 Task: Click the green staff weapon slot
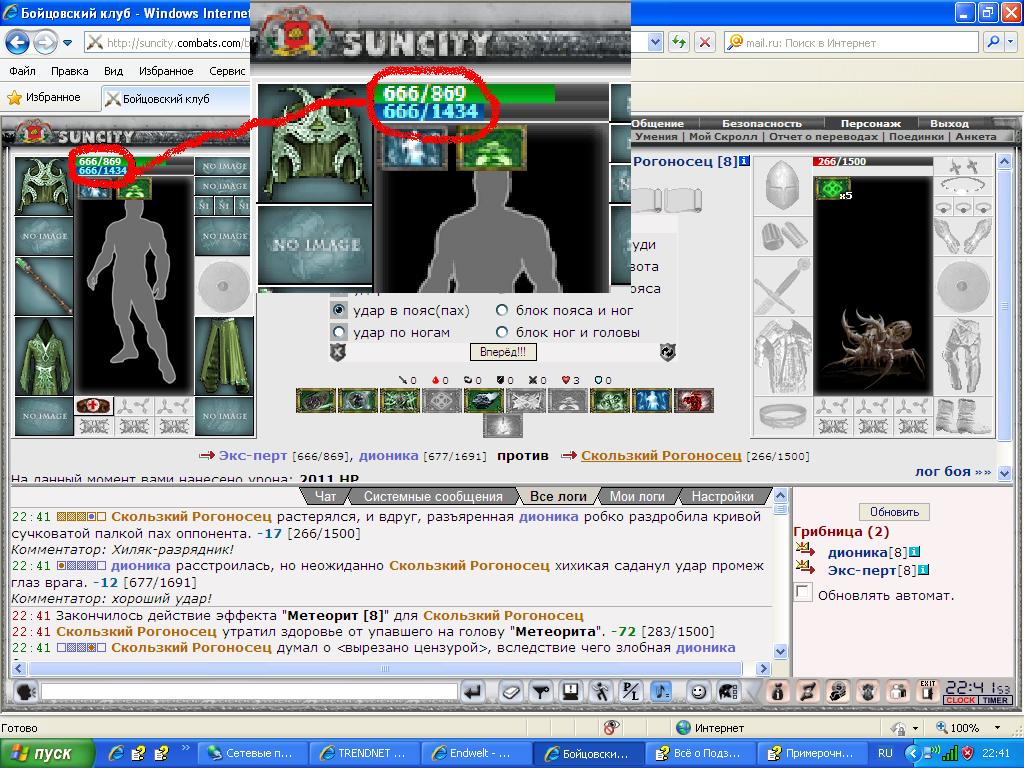(44, 286)
